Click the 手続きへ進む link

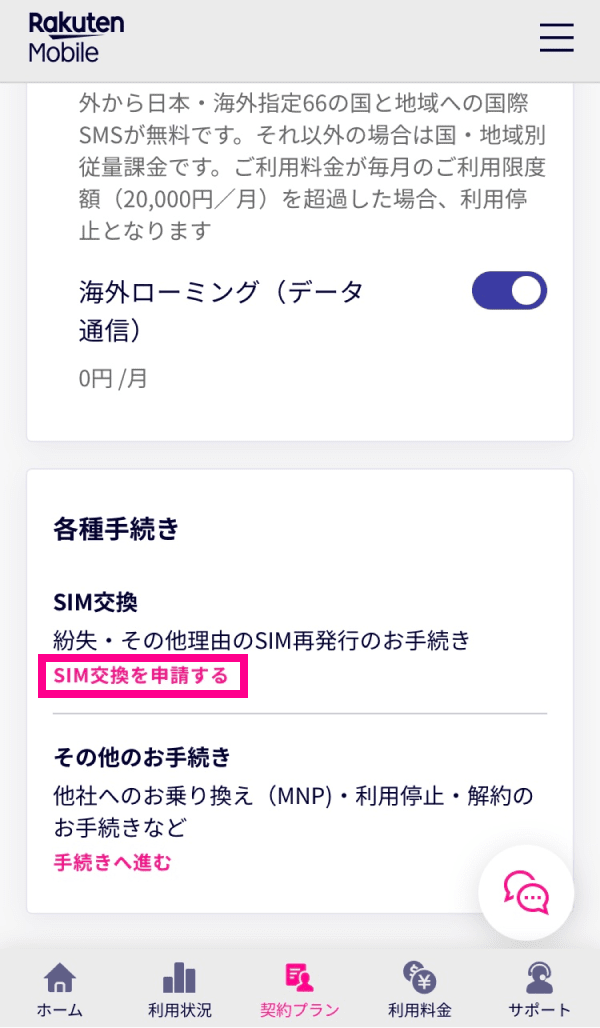(112, 862)
